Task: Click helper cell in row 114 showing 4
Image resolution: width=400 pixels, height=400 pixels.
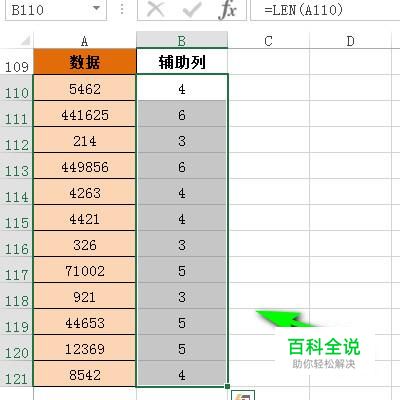Action: tap(182, 192)
